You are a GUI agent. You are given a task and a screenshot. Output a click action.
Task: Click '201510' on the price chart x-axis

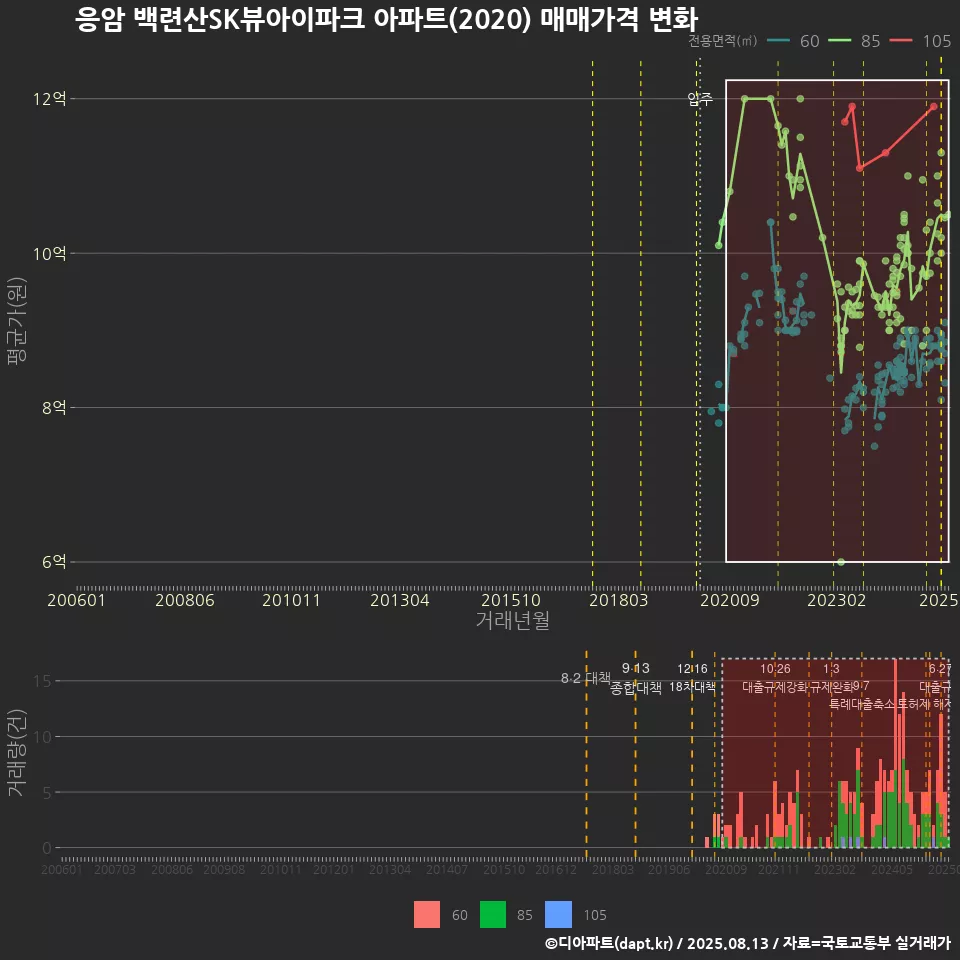511,600
